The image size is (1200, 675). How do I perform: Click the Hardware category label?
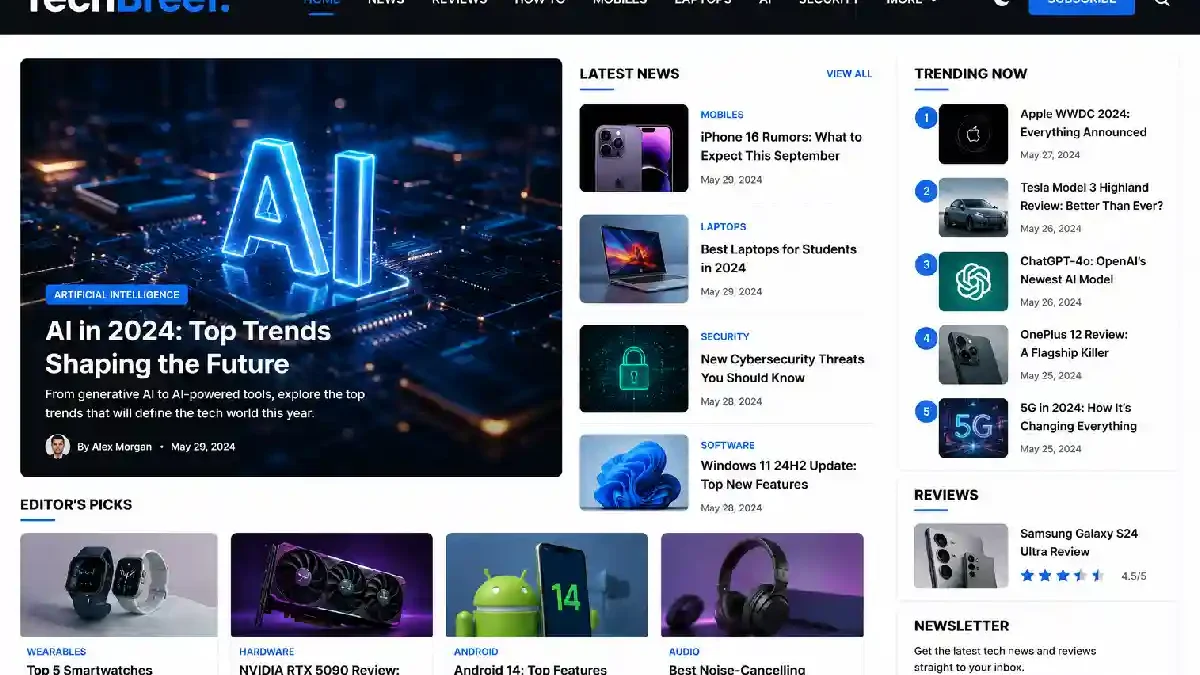(x=267, y=652)
